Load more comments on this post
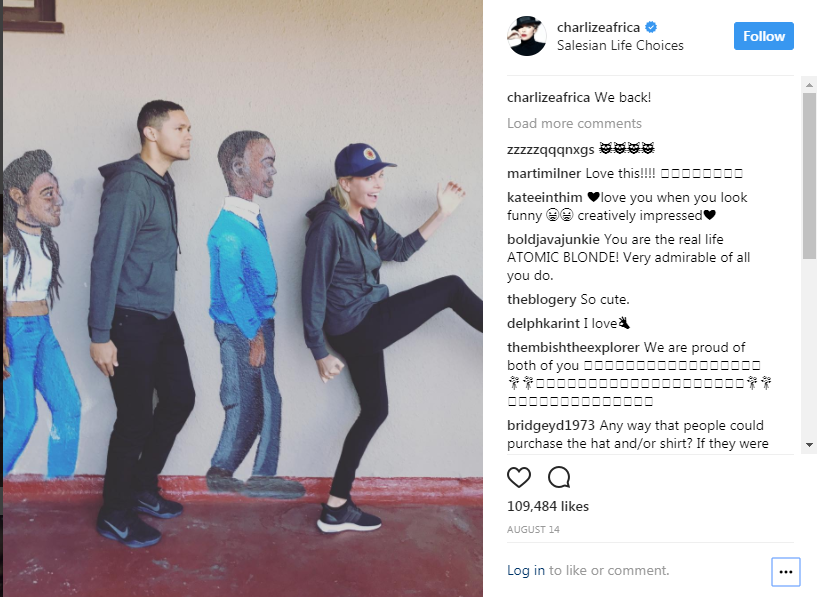The height and width of the screenshot is (597, 817). tap(574, 123)
